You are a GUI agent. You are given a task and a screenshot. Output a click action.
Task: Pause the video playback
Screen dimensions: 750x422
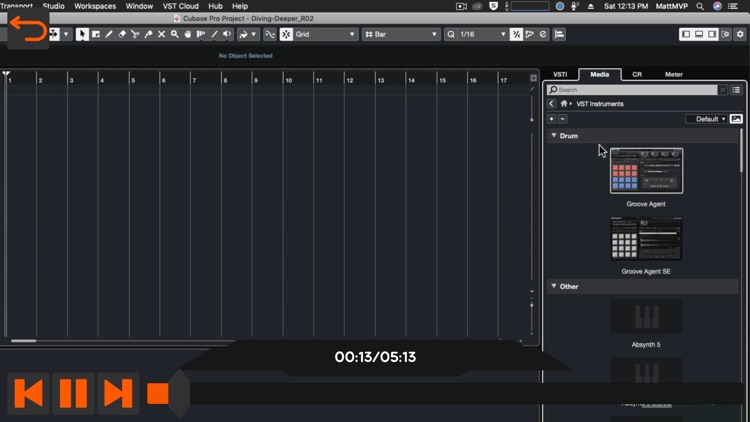click(73, 393)
